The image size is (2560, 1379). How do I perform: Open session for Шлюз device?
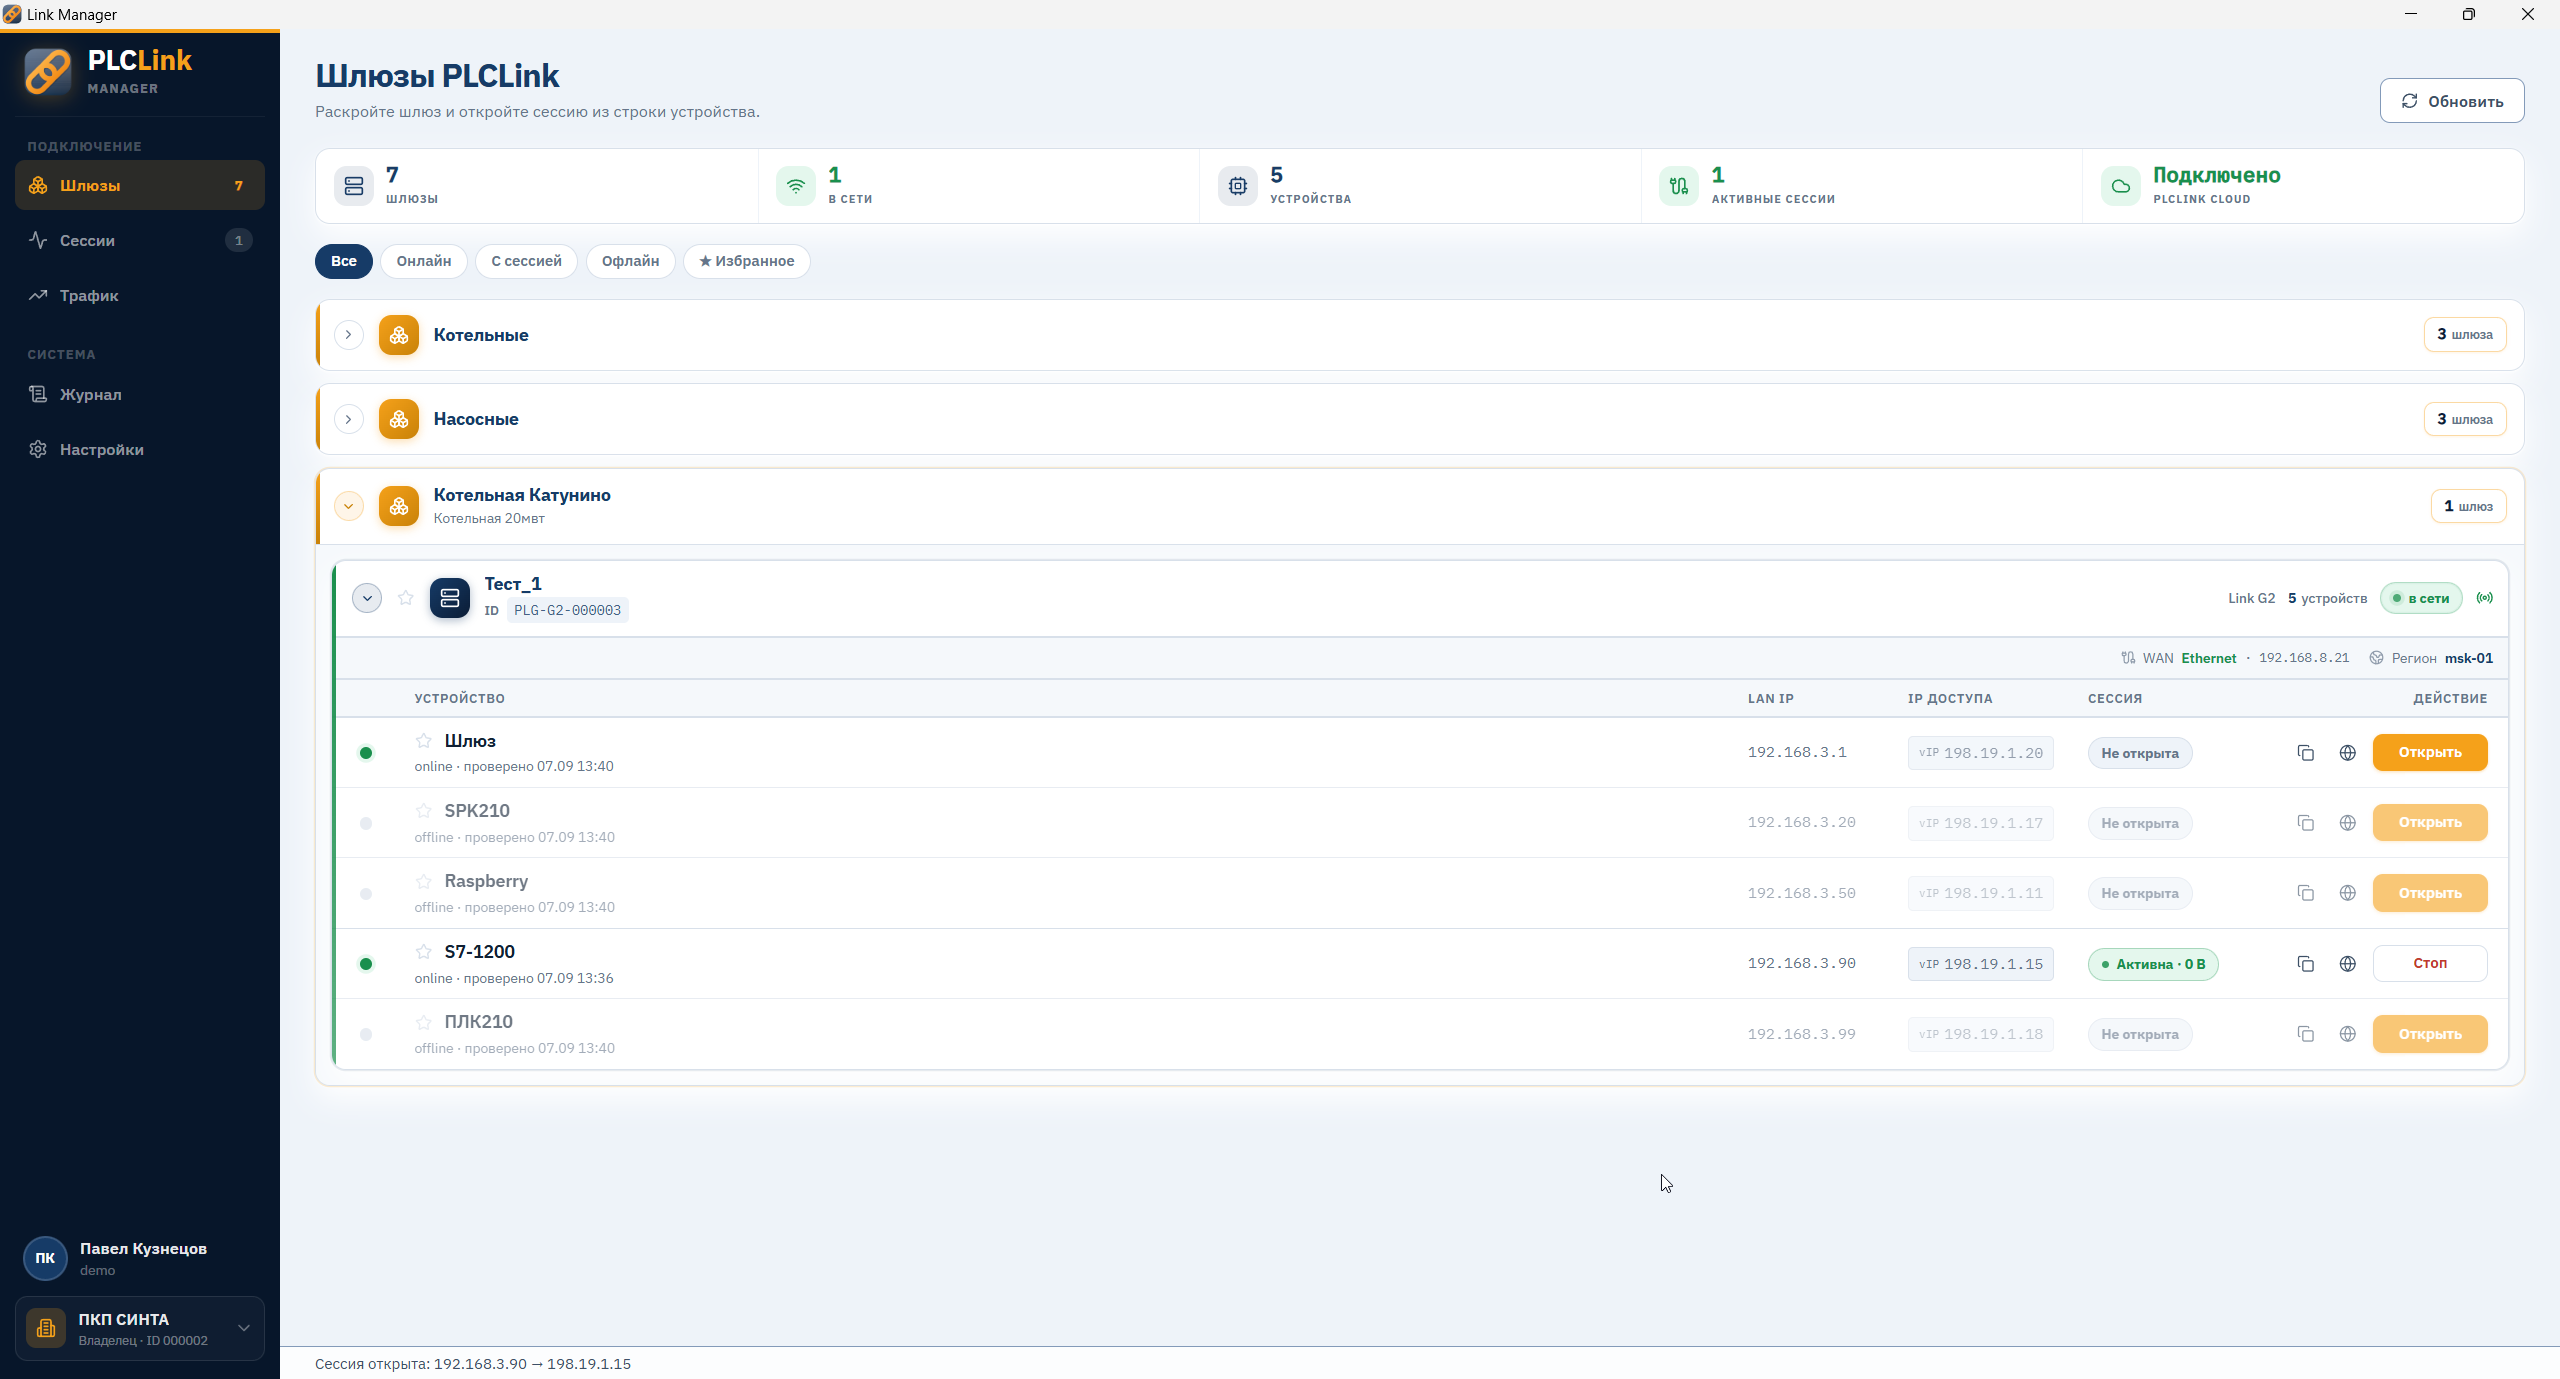tap(2430, 753)
